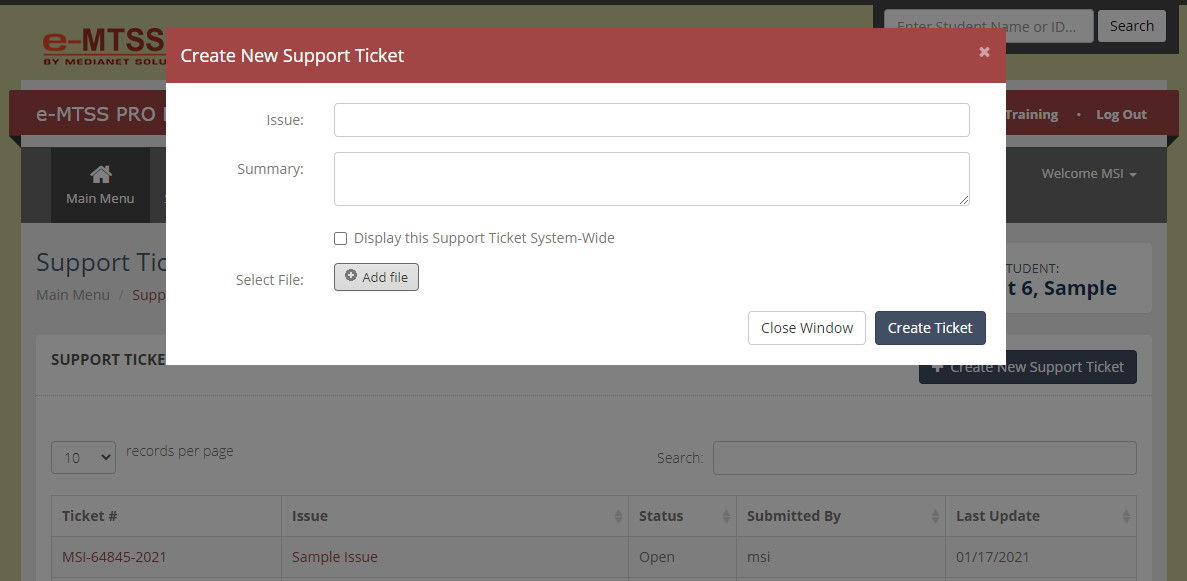This screenshot has width=1187, height=581.
Task: Sort by Issue column arrows
Action: click(618, 517)
